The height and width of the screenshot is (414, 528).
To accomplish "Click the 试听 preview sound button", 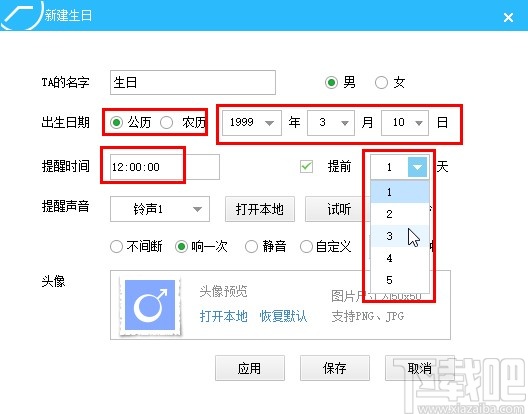I will point(337,209).
